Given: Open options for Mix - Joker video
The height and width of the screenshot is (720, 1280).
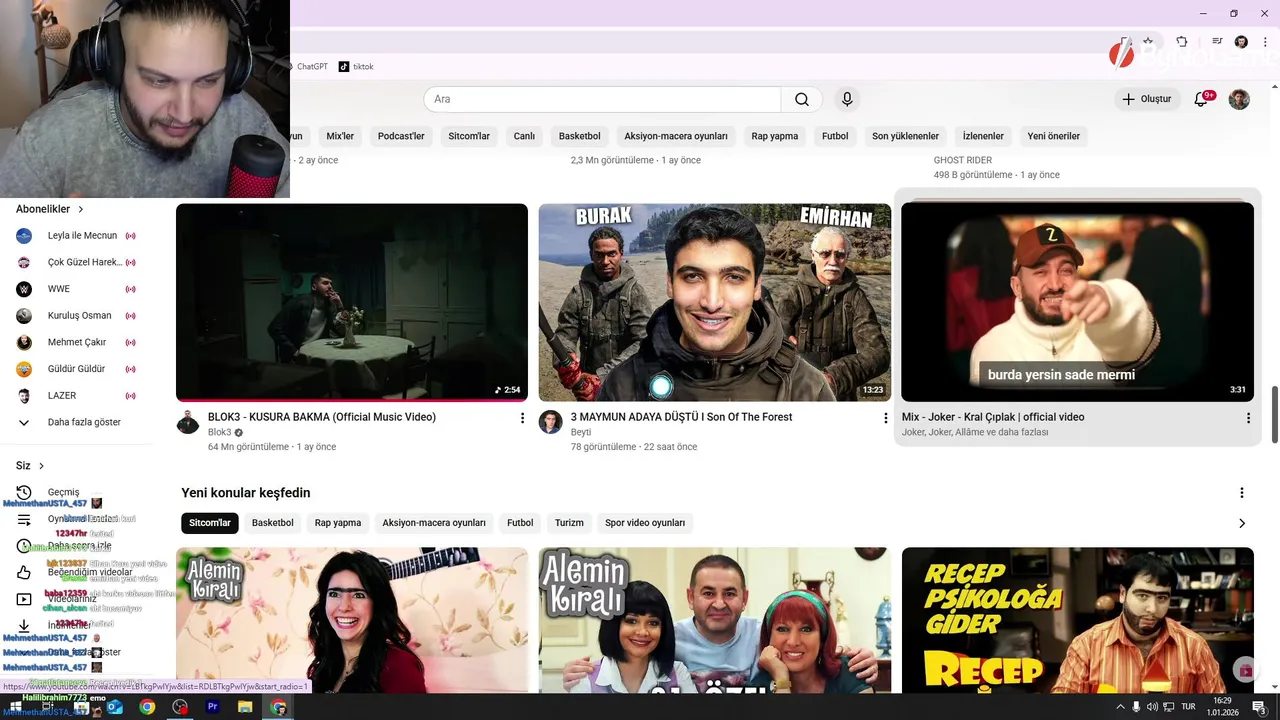Looking at the screenshot, I should (x=1248, y=418).
